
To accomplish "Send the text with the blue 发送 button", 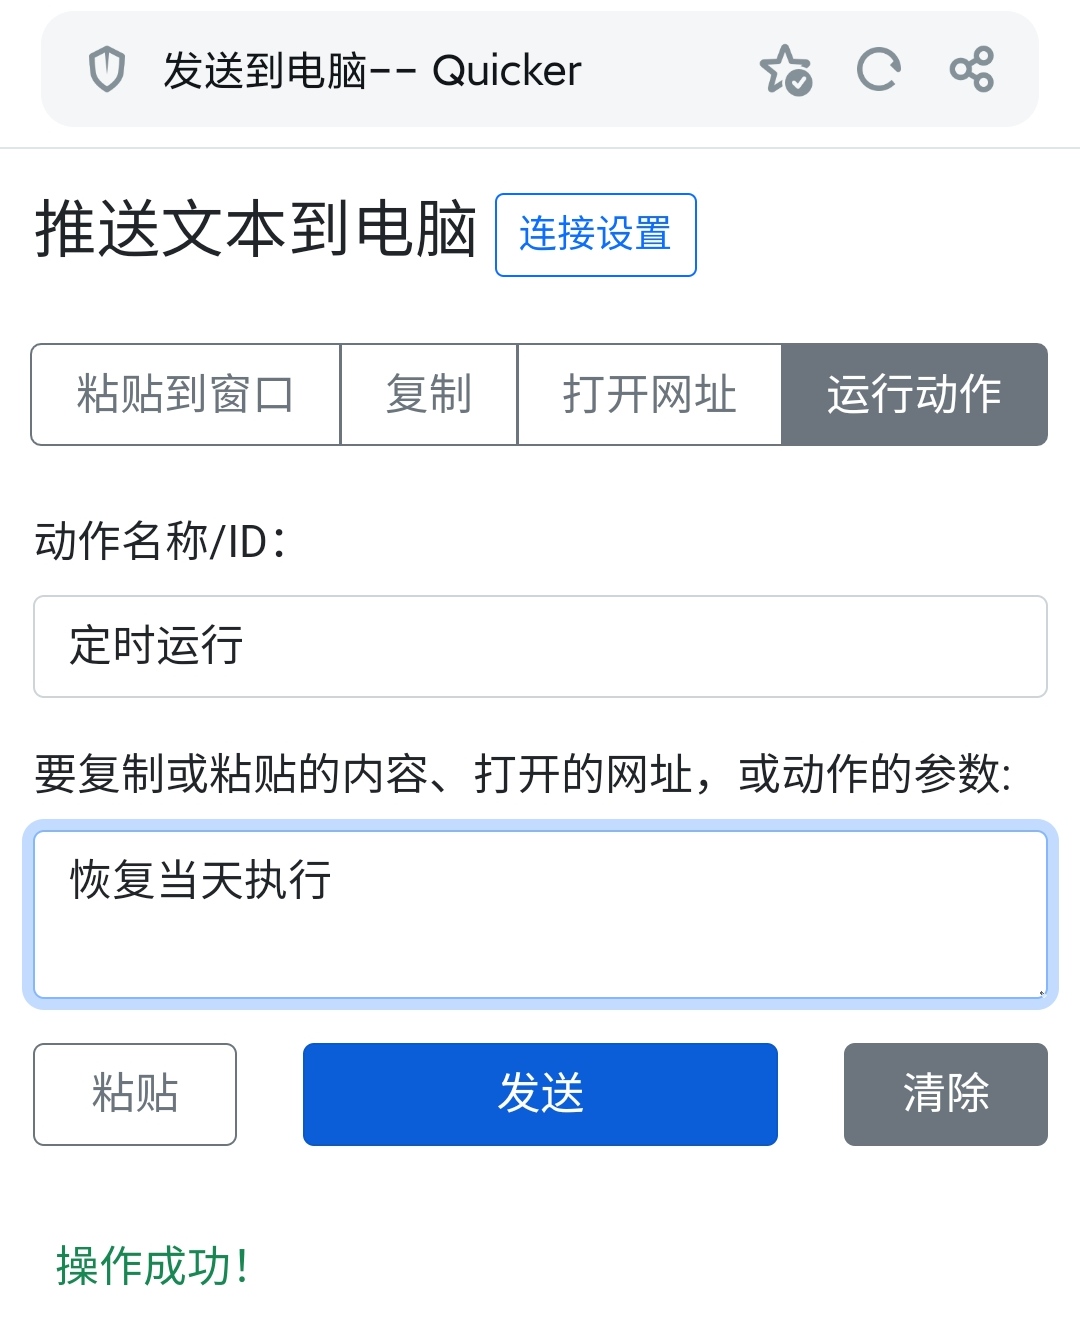I will [540, 1094].
